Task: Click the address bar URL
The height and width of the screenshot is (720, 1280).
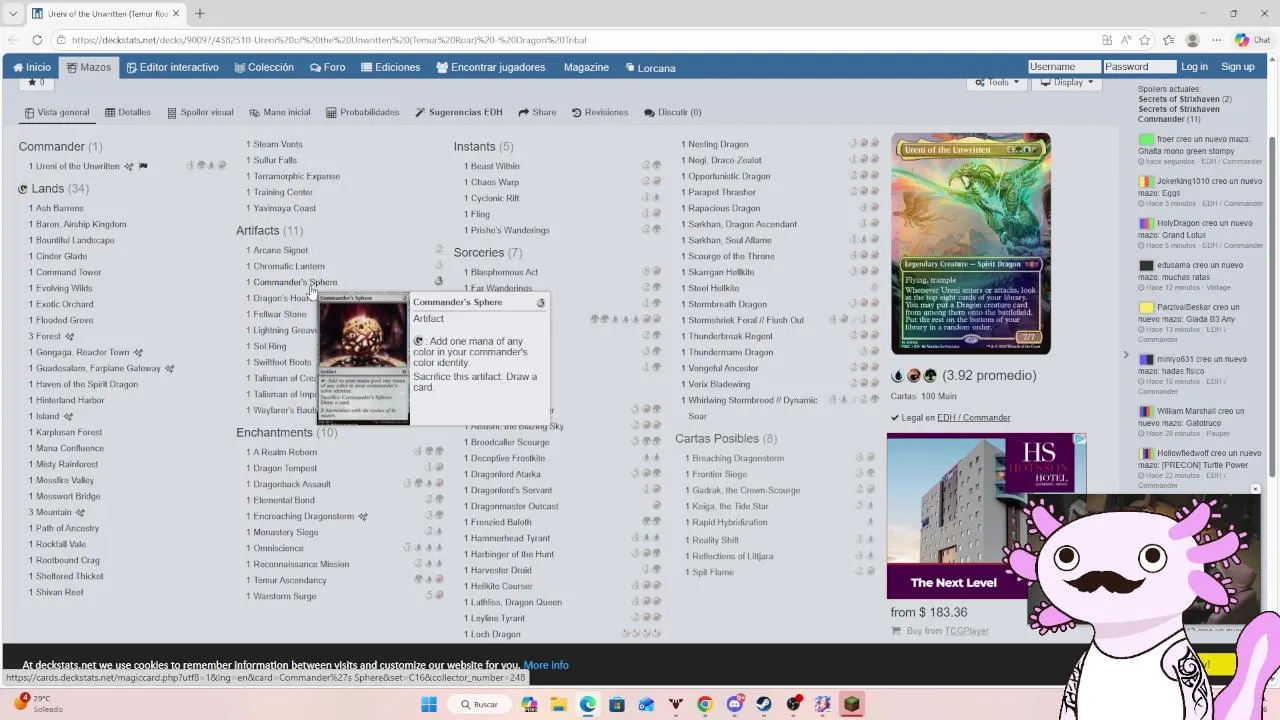Action: tap(329, 40)
